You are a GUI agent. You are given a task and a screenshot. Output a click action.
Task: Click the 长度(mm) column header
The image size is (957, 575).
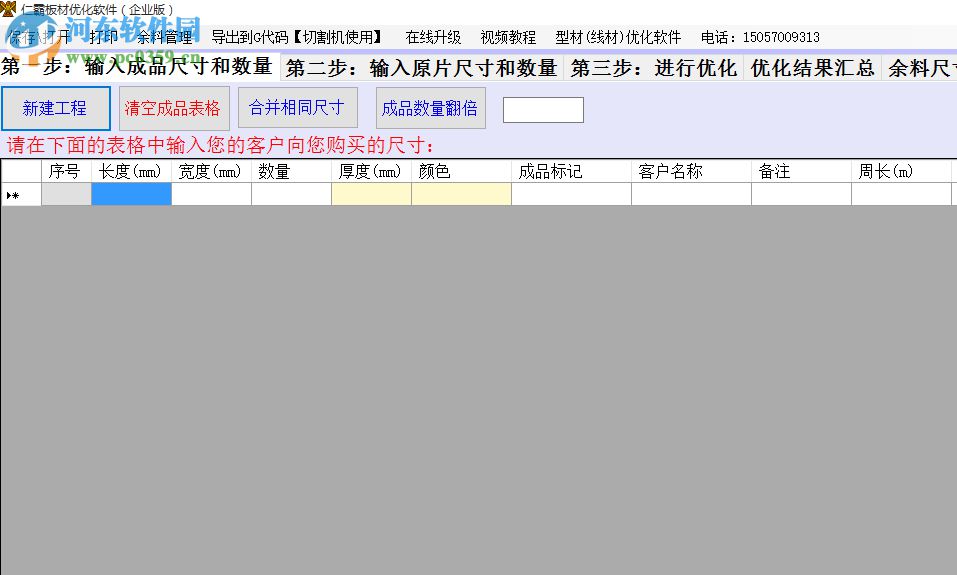tap(131, 171)
